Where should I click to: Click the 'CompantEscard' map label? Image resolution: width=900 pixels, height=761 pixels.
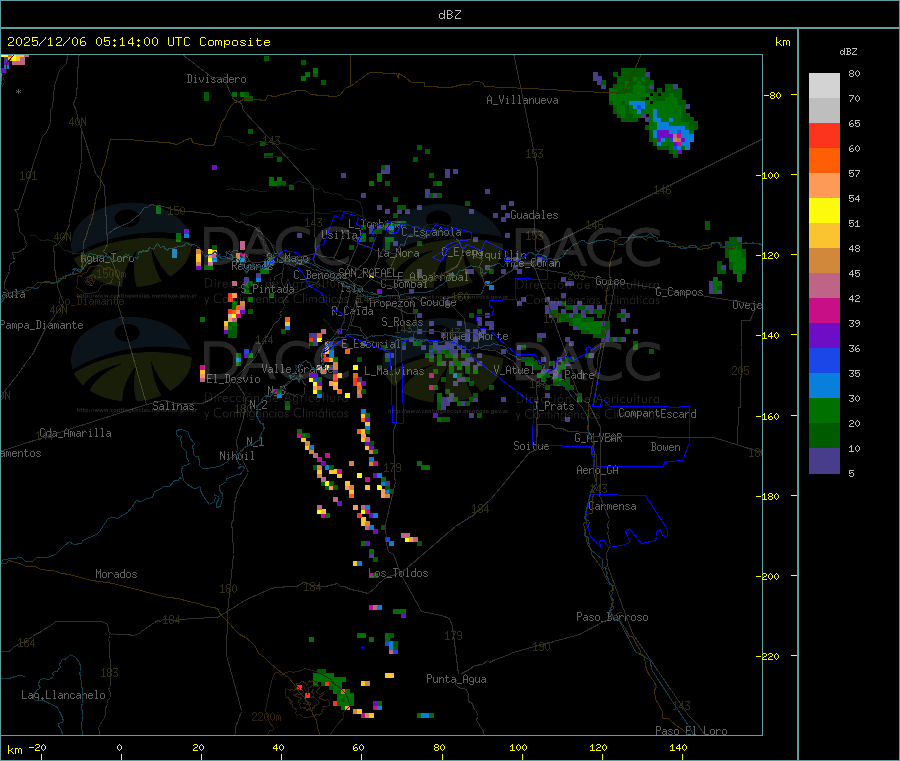[657, 414]
